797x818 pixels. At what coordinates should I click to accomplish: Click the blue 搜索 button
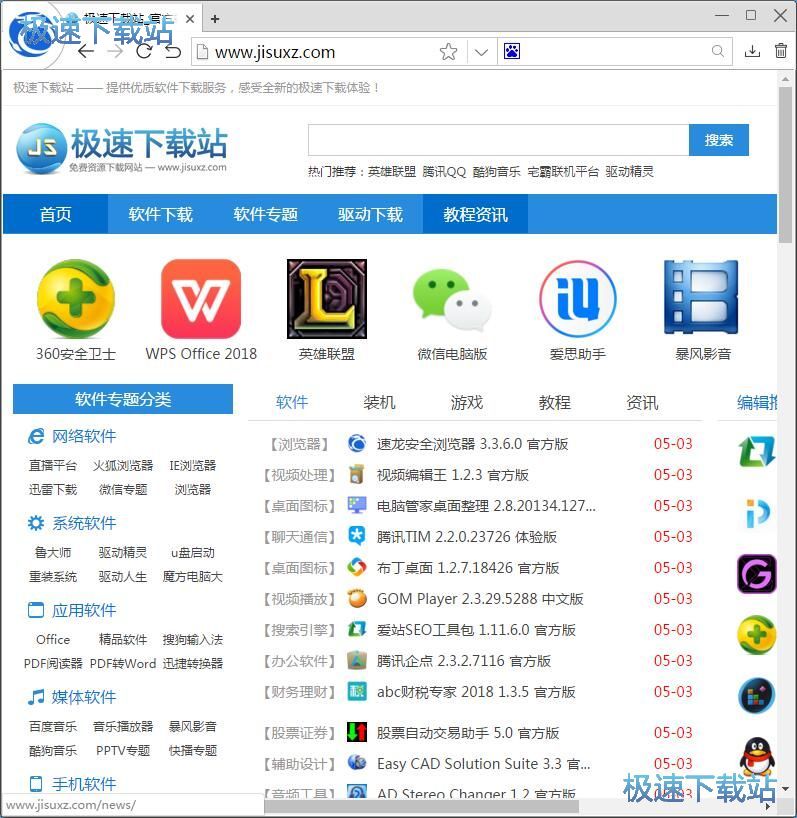coord(719,140)
